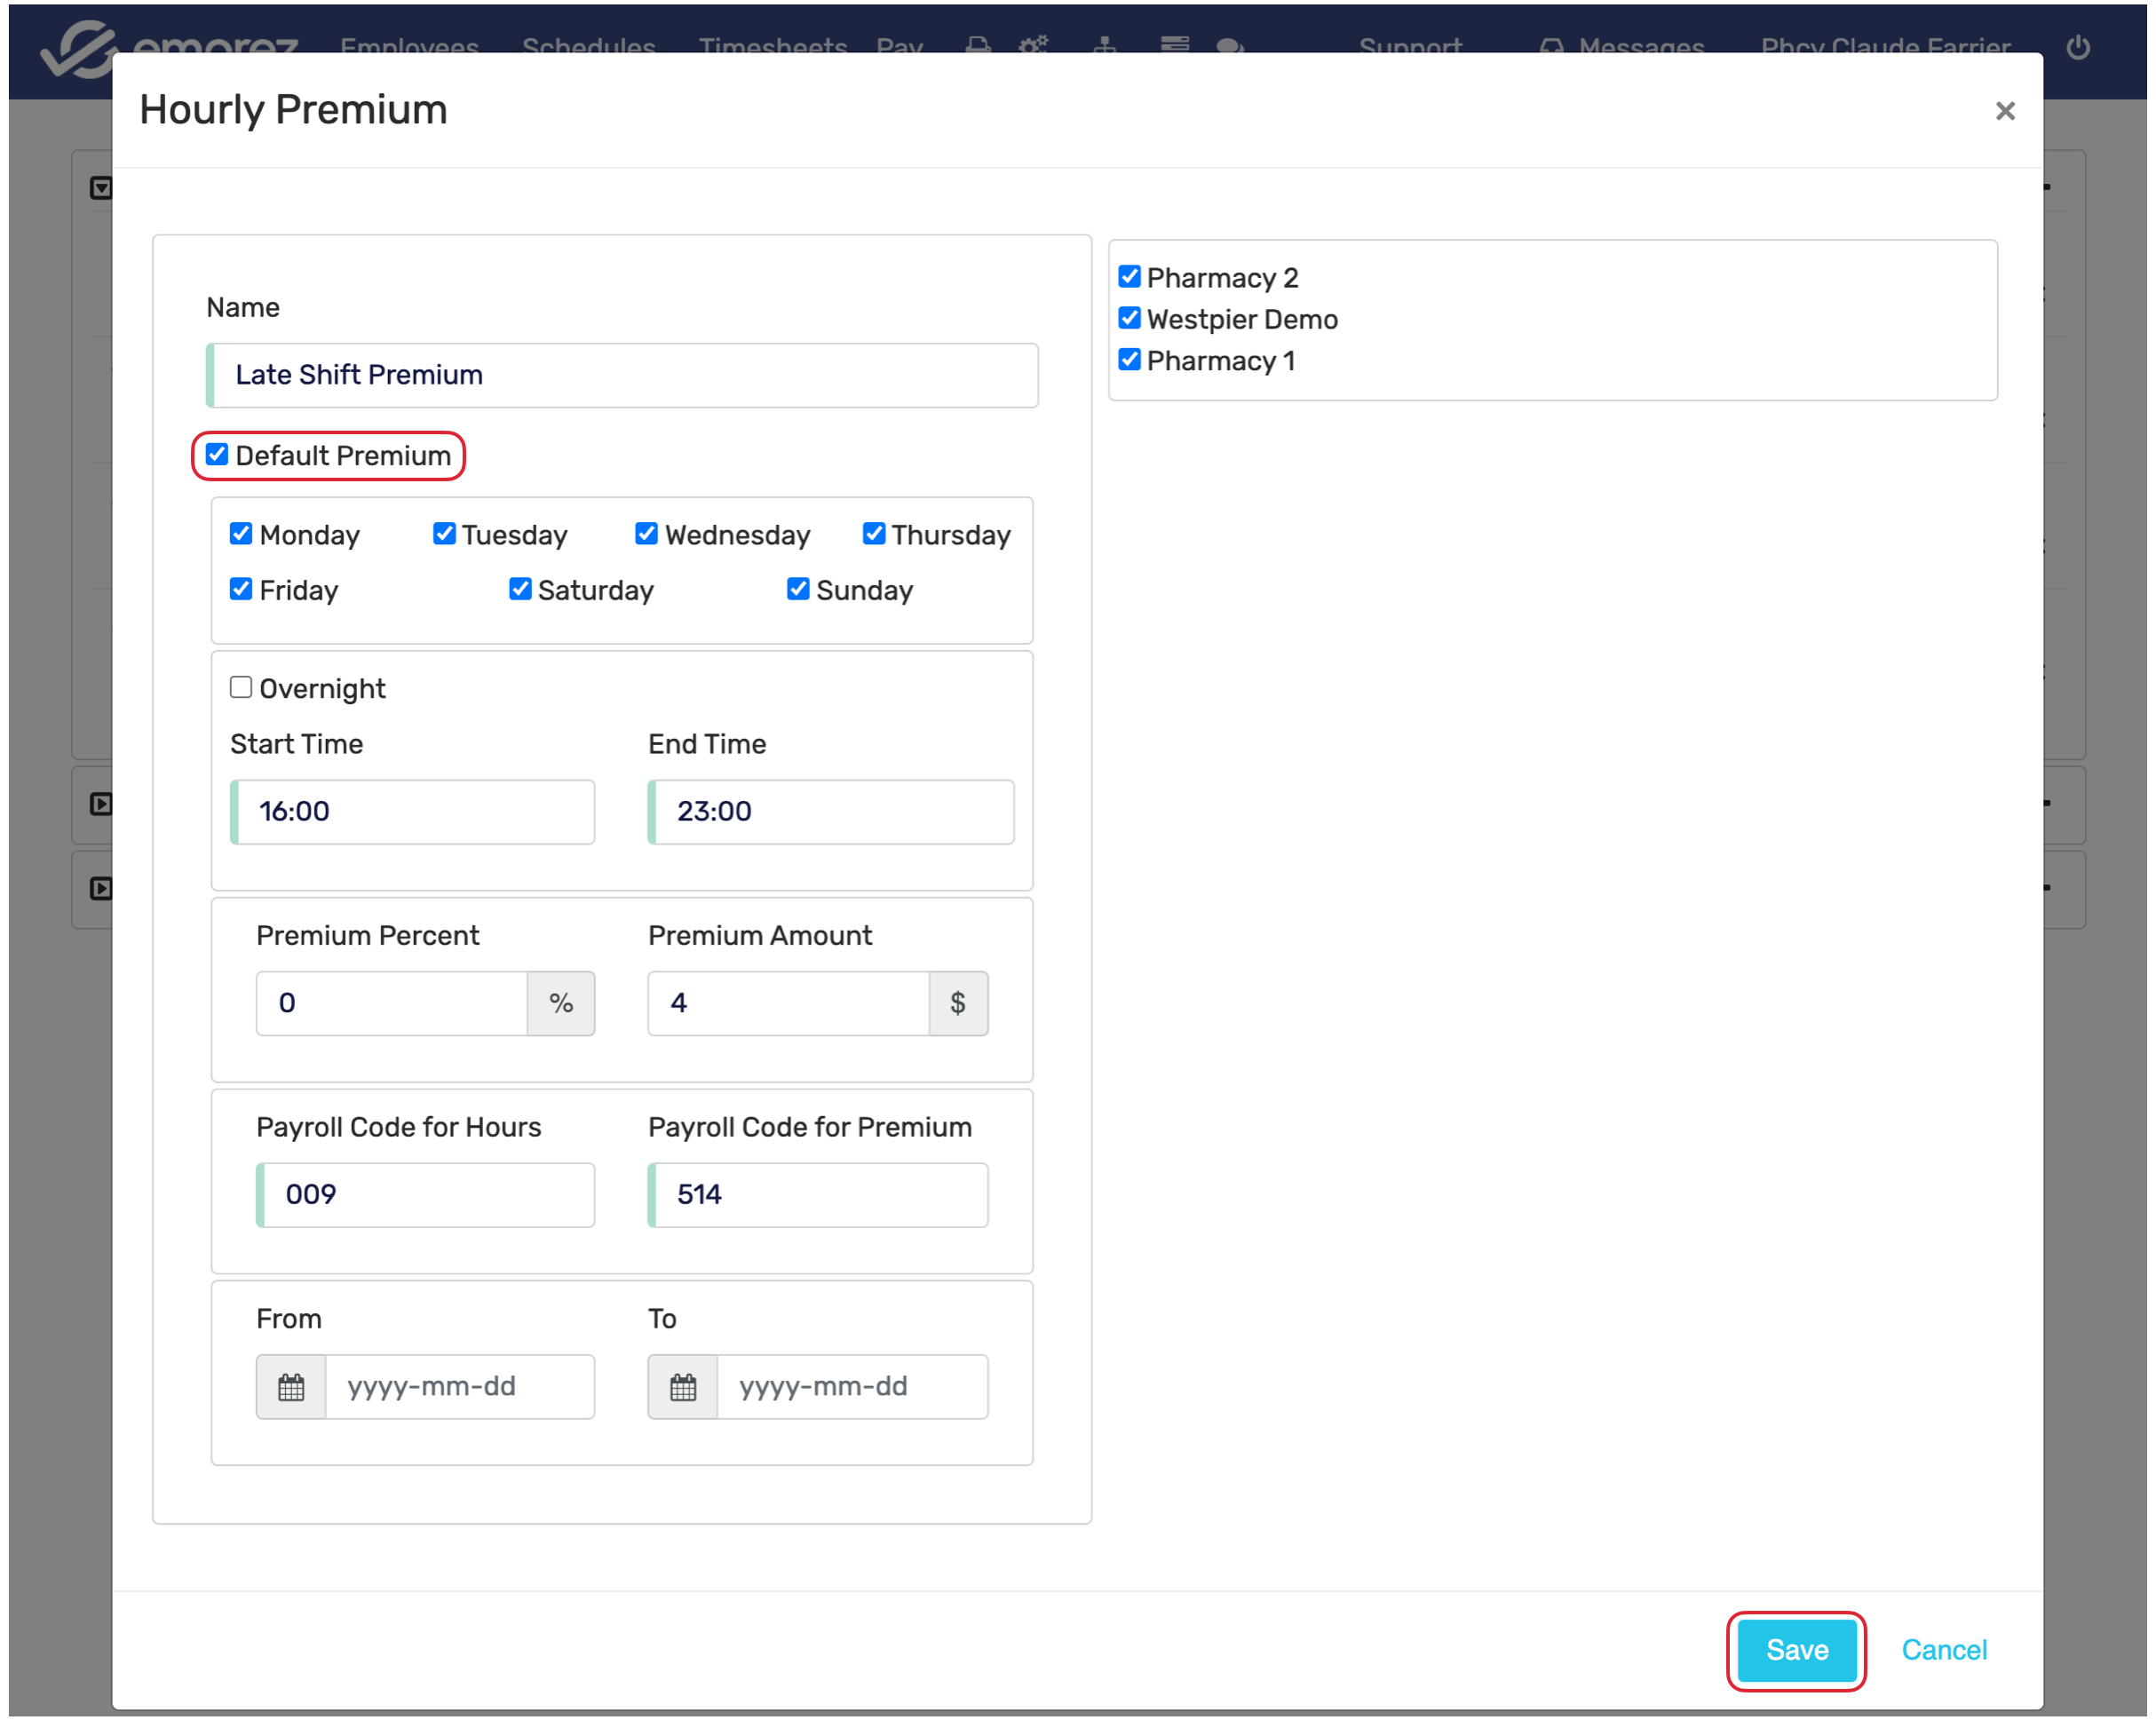The height and width of the screenshot is (1728, 2156).
Task: Open the Support menu item
Action: [x=1409, y=47]
